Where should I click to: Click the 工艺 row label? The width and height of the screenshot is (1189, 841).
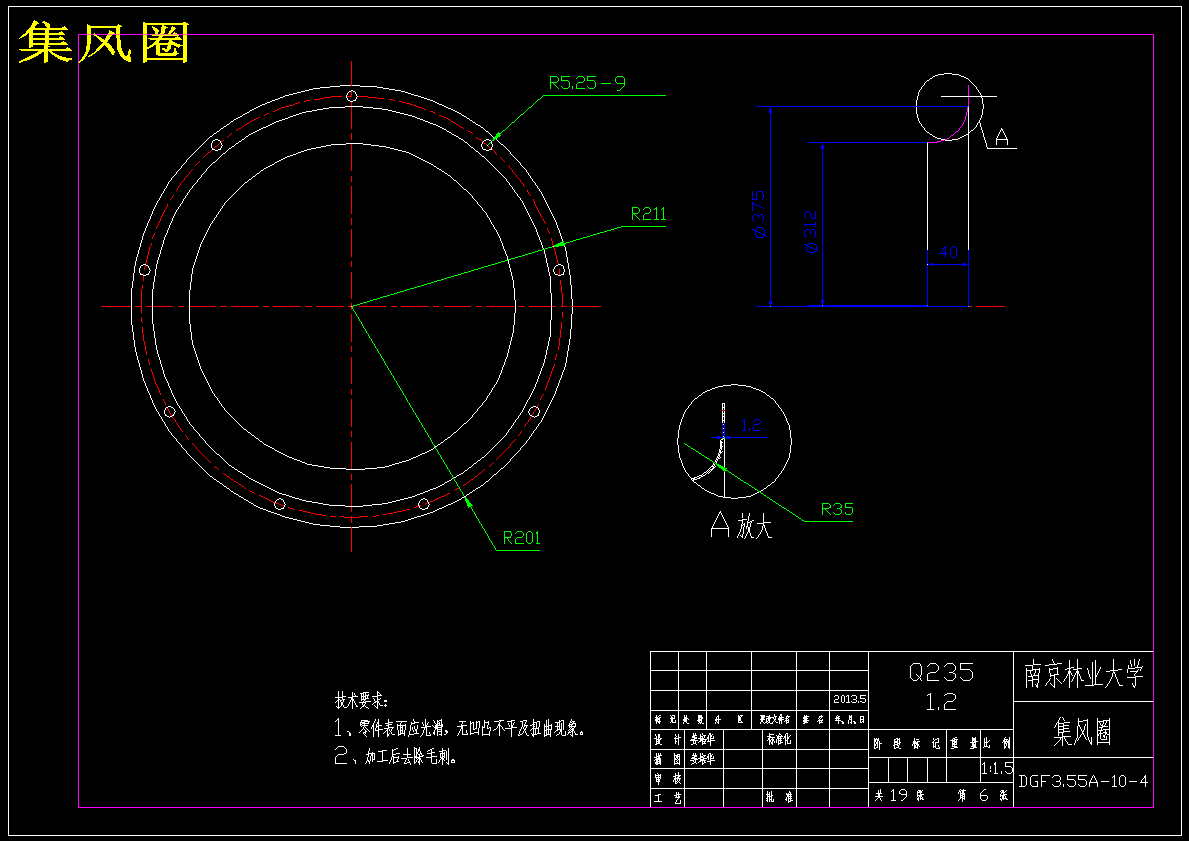click(x=667, y=798)
